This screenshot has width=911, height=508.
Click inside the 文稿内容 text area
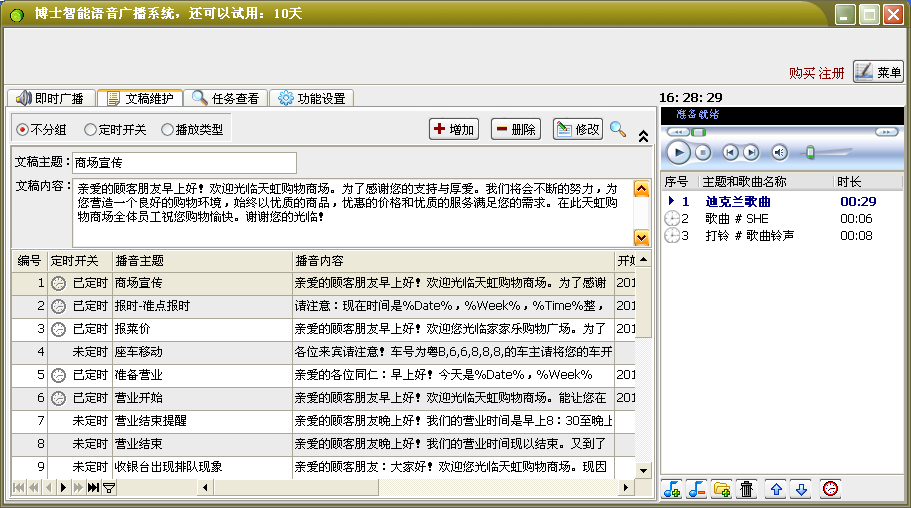(352, 212)
